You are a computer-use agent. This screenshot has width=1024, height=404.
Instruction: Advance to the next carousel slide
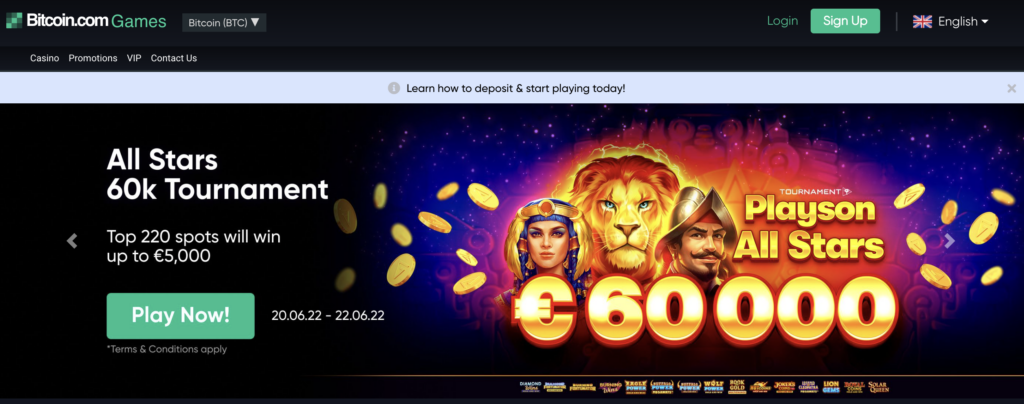[950, 241]
